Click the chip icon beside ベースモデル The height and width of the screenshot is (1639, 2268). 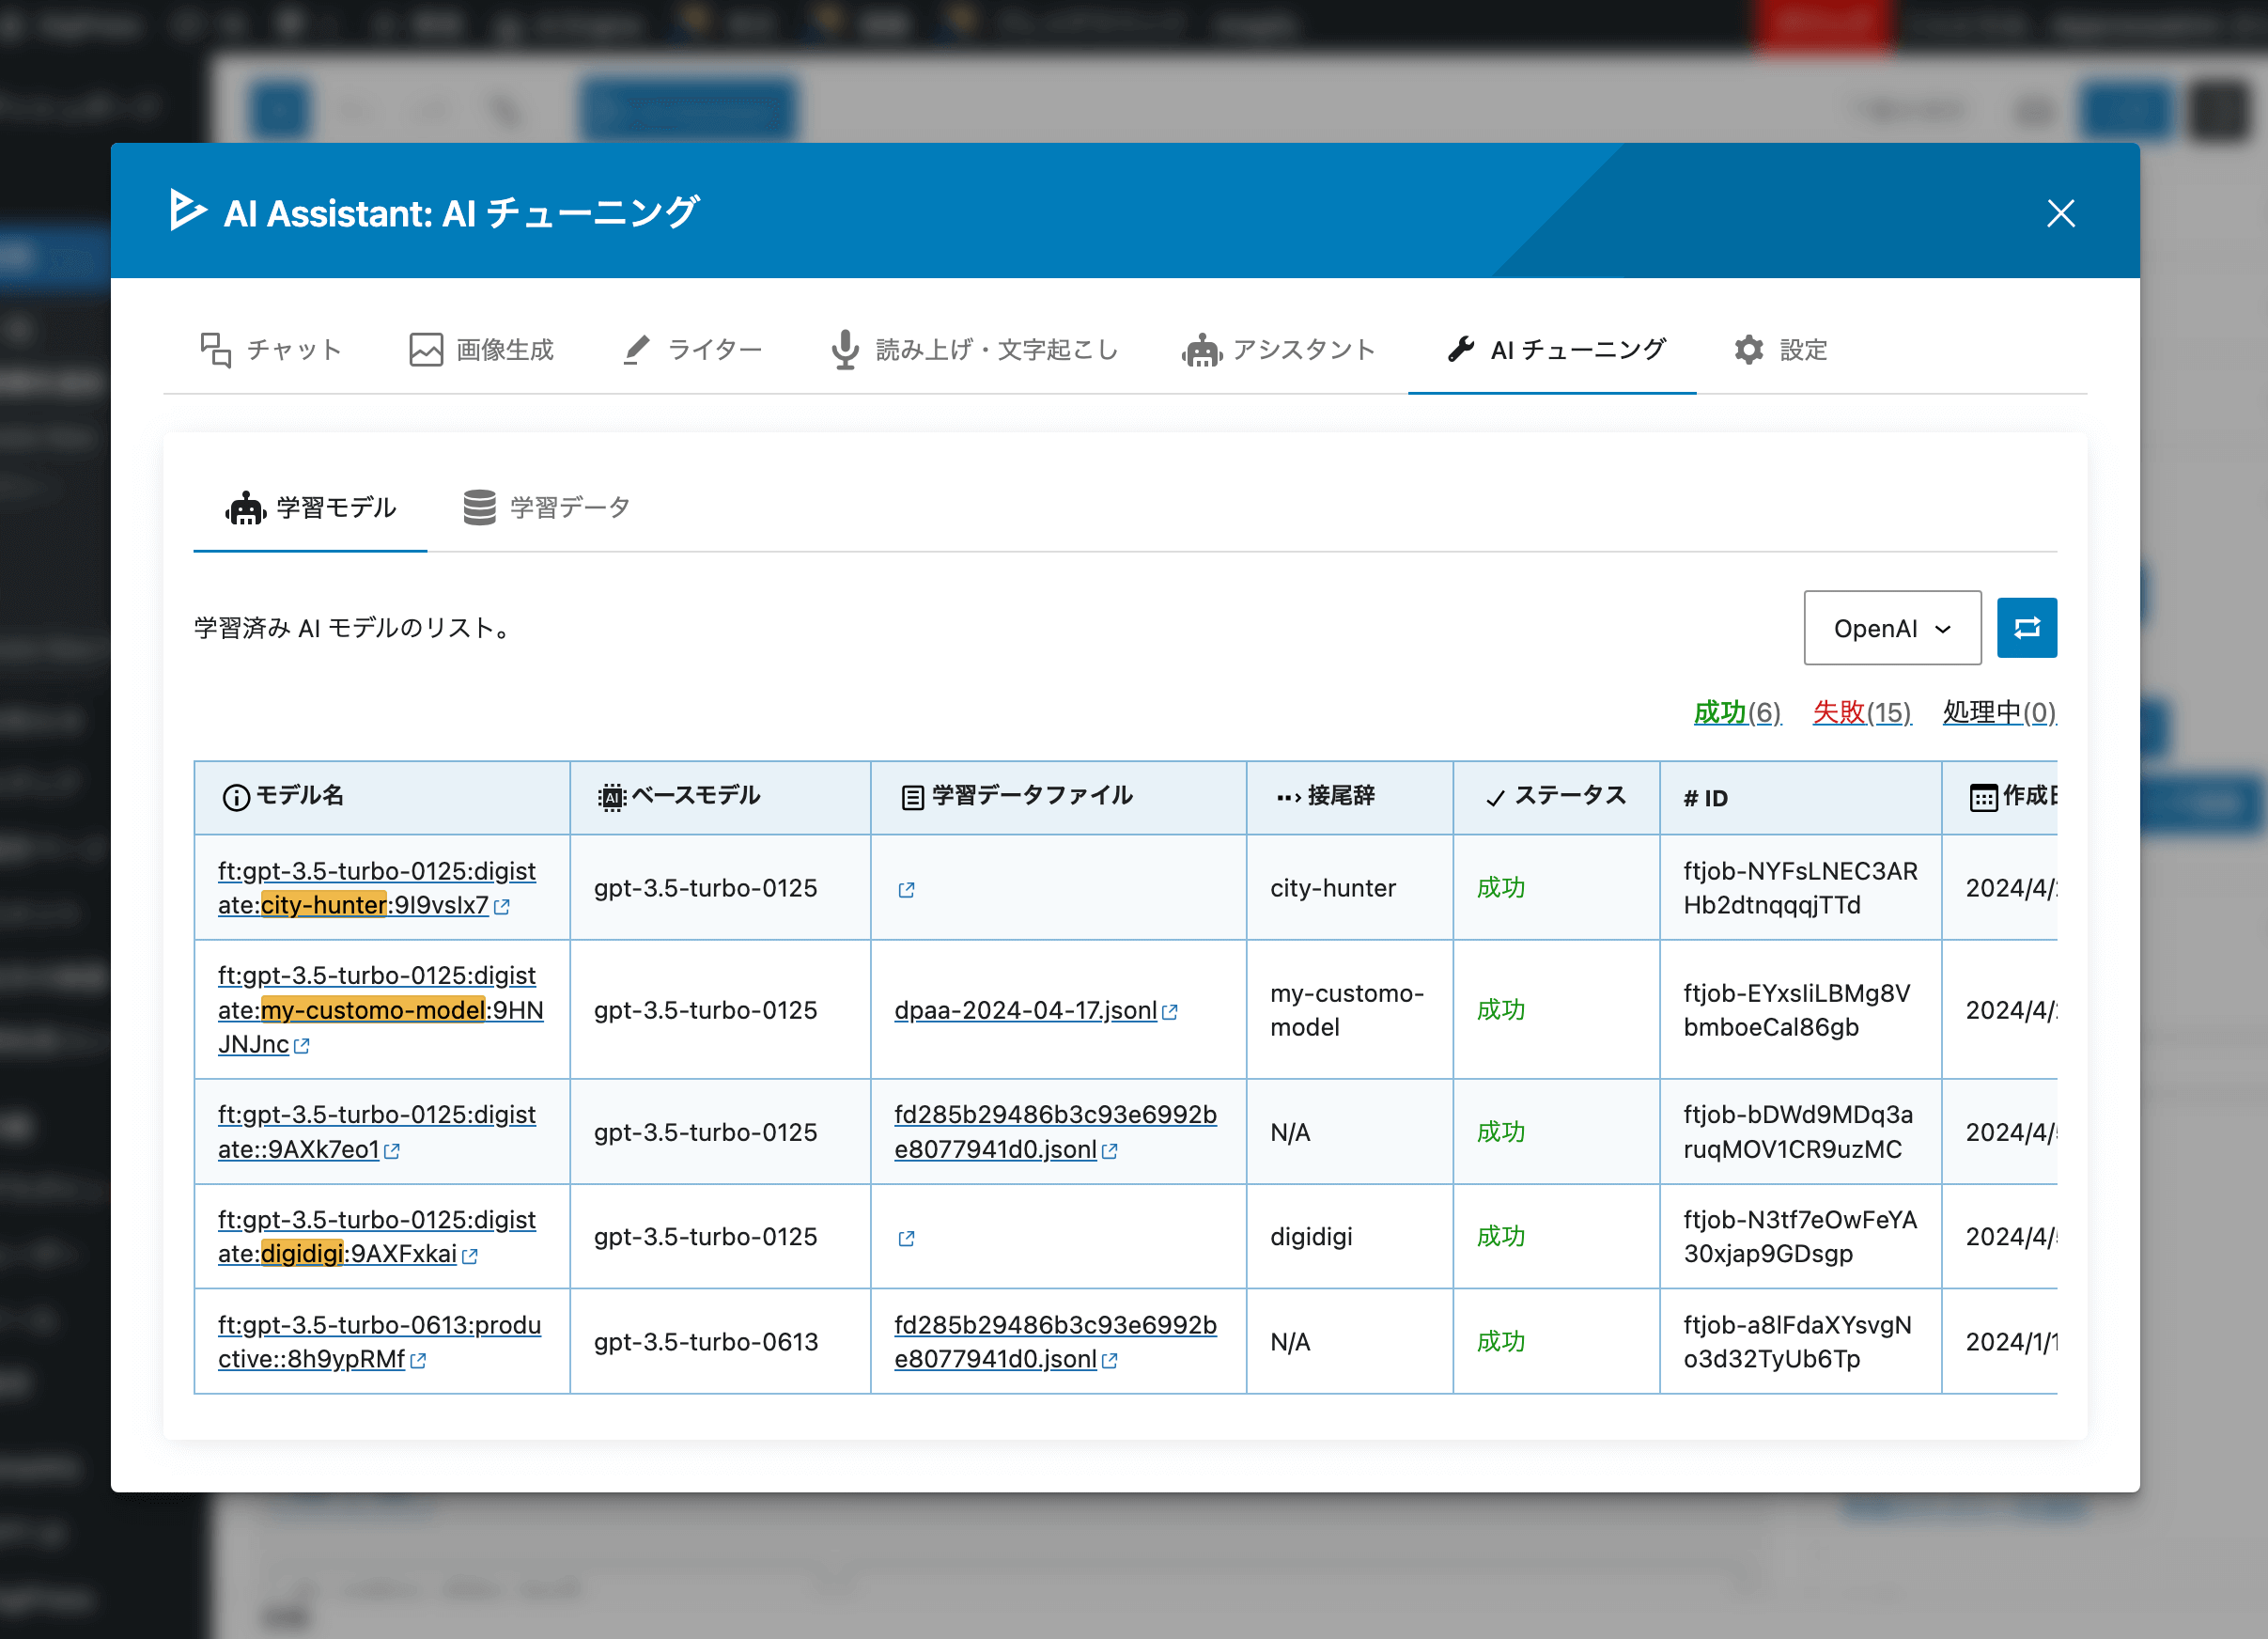point(611,798)
